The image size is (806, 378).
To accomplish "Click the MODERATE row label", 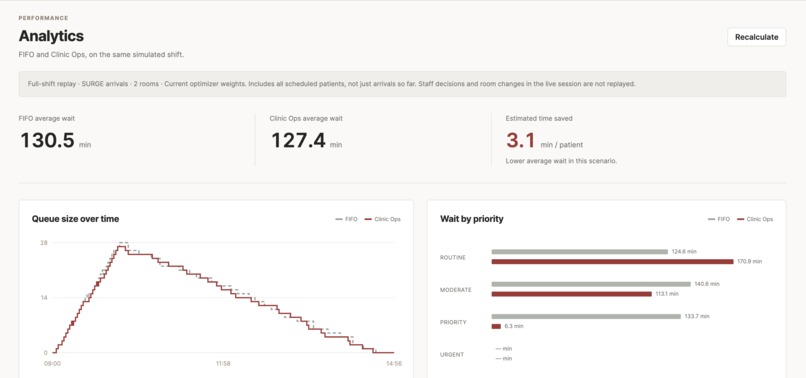I will click(455, 290).
